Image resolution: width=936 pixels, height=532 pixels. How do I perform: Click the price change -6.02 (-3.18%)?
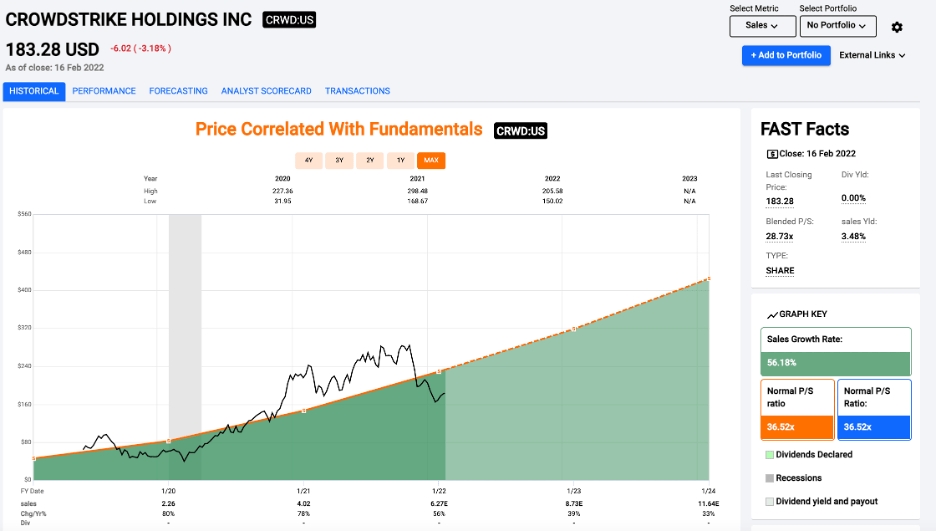pyautogui.click(x=141, y=49)
